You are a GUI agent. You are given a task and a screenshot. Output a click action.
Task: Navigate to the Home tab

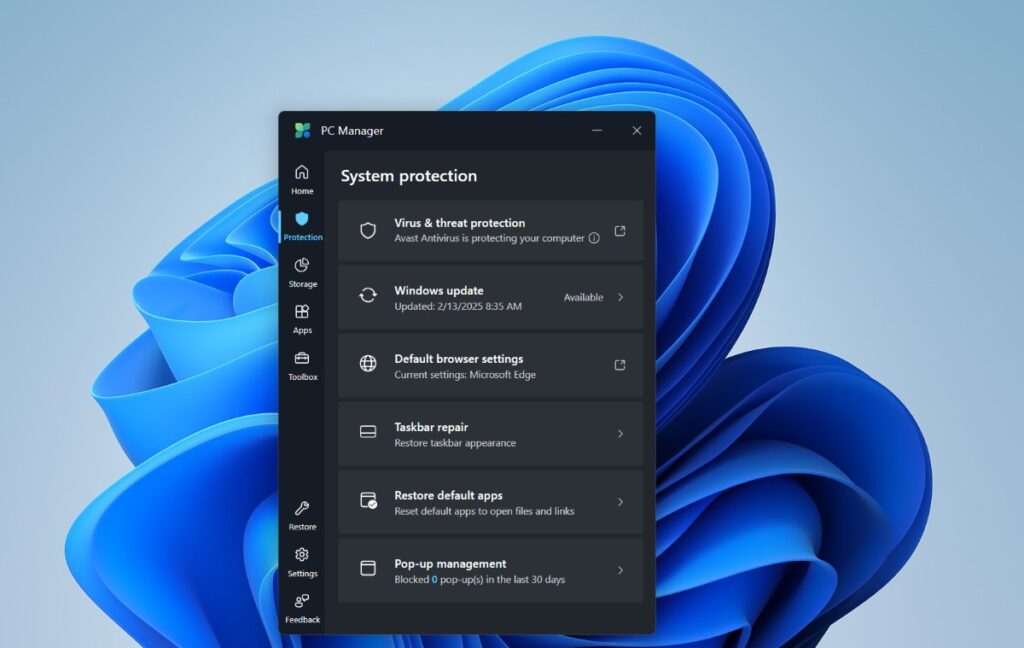click(302, 180)
